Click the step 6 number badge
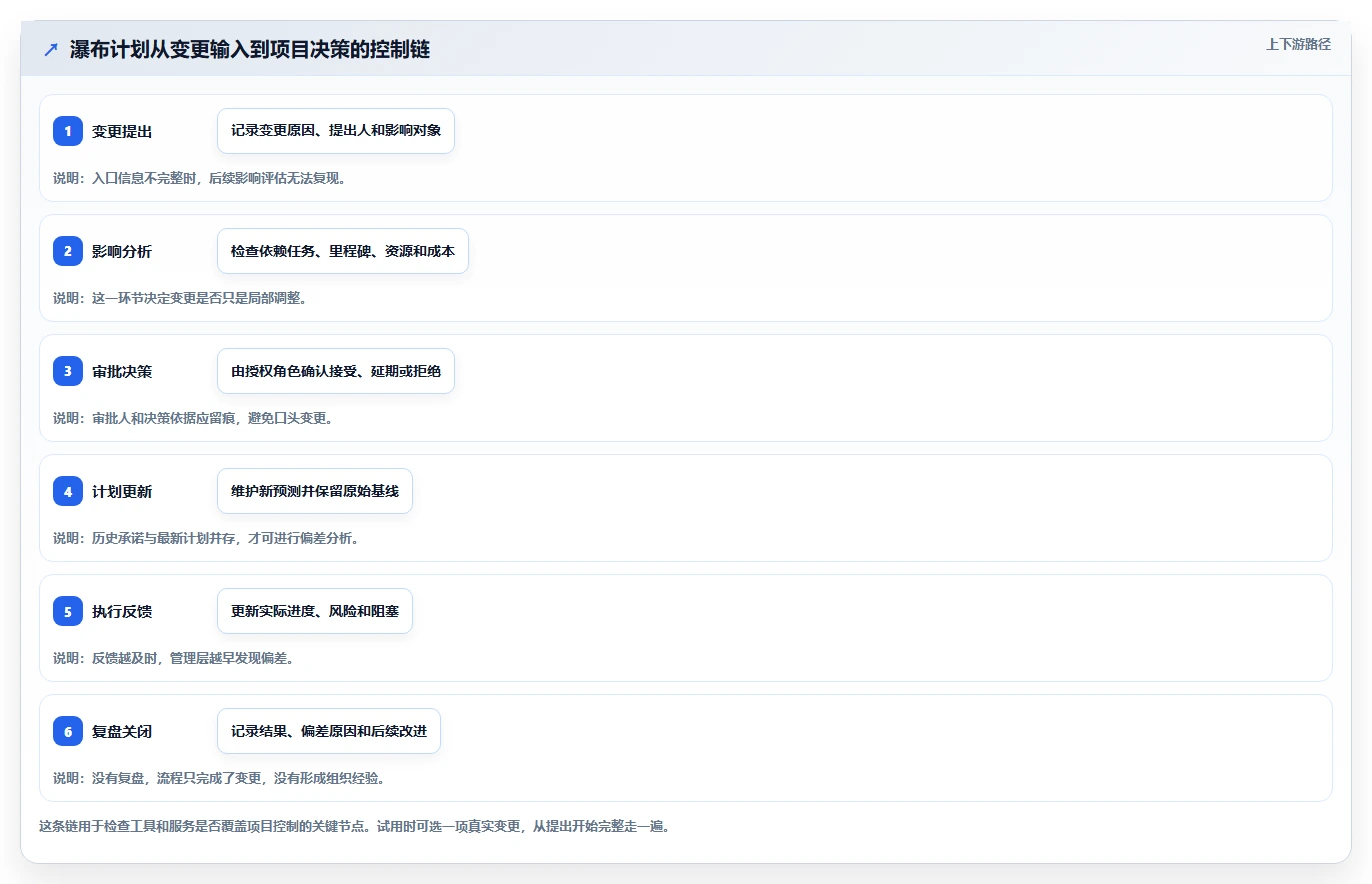The image size is (1372, 884). [68, 731]
